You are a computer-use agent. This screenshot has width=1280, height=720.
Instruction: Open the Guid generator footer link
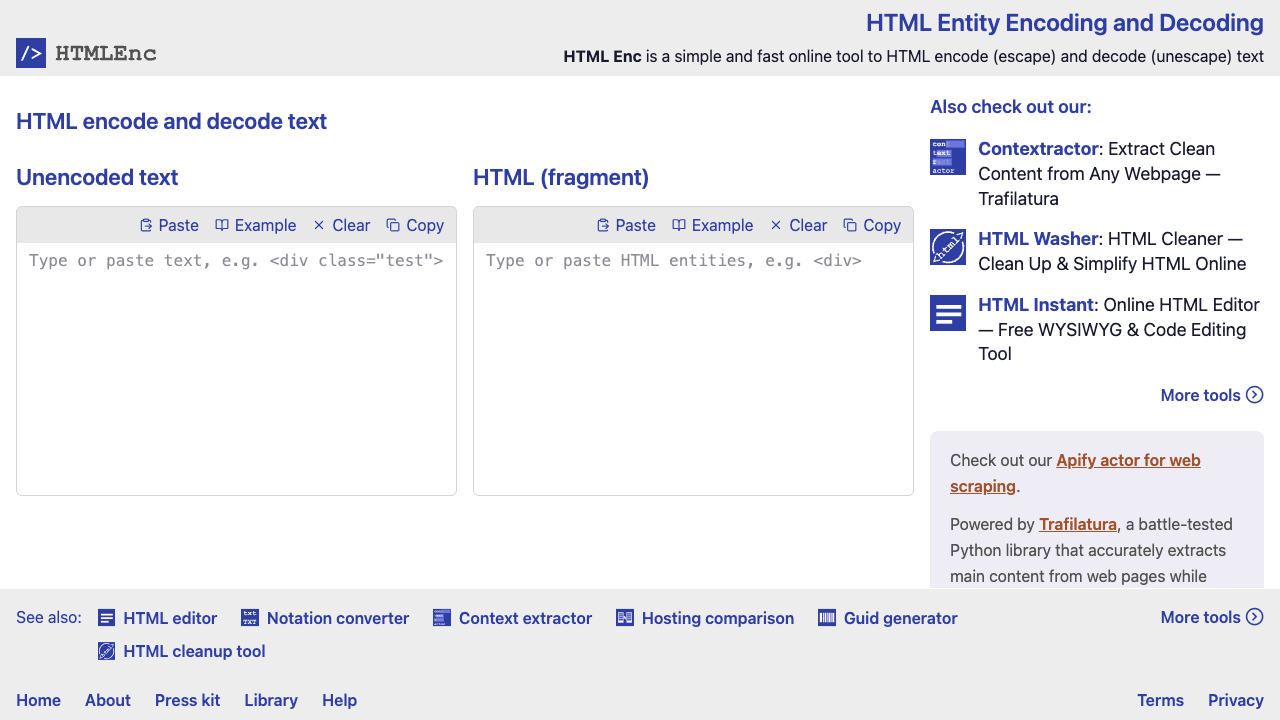click(888, 618)
